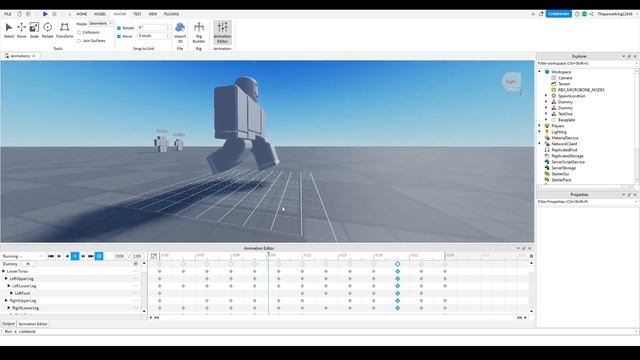Expand the Players node in Explorer
Viewport: 640px width, 360px height.
pos(540,126)
